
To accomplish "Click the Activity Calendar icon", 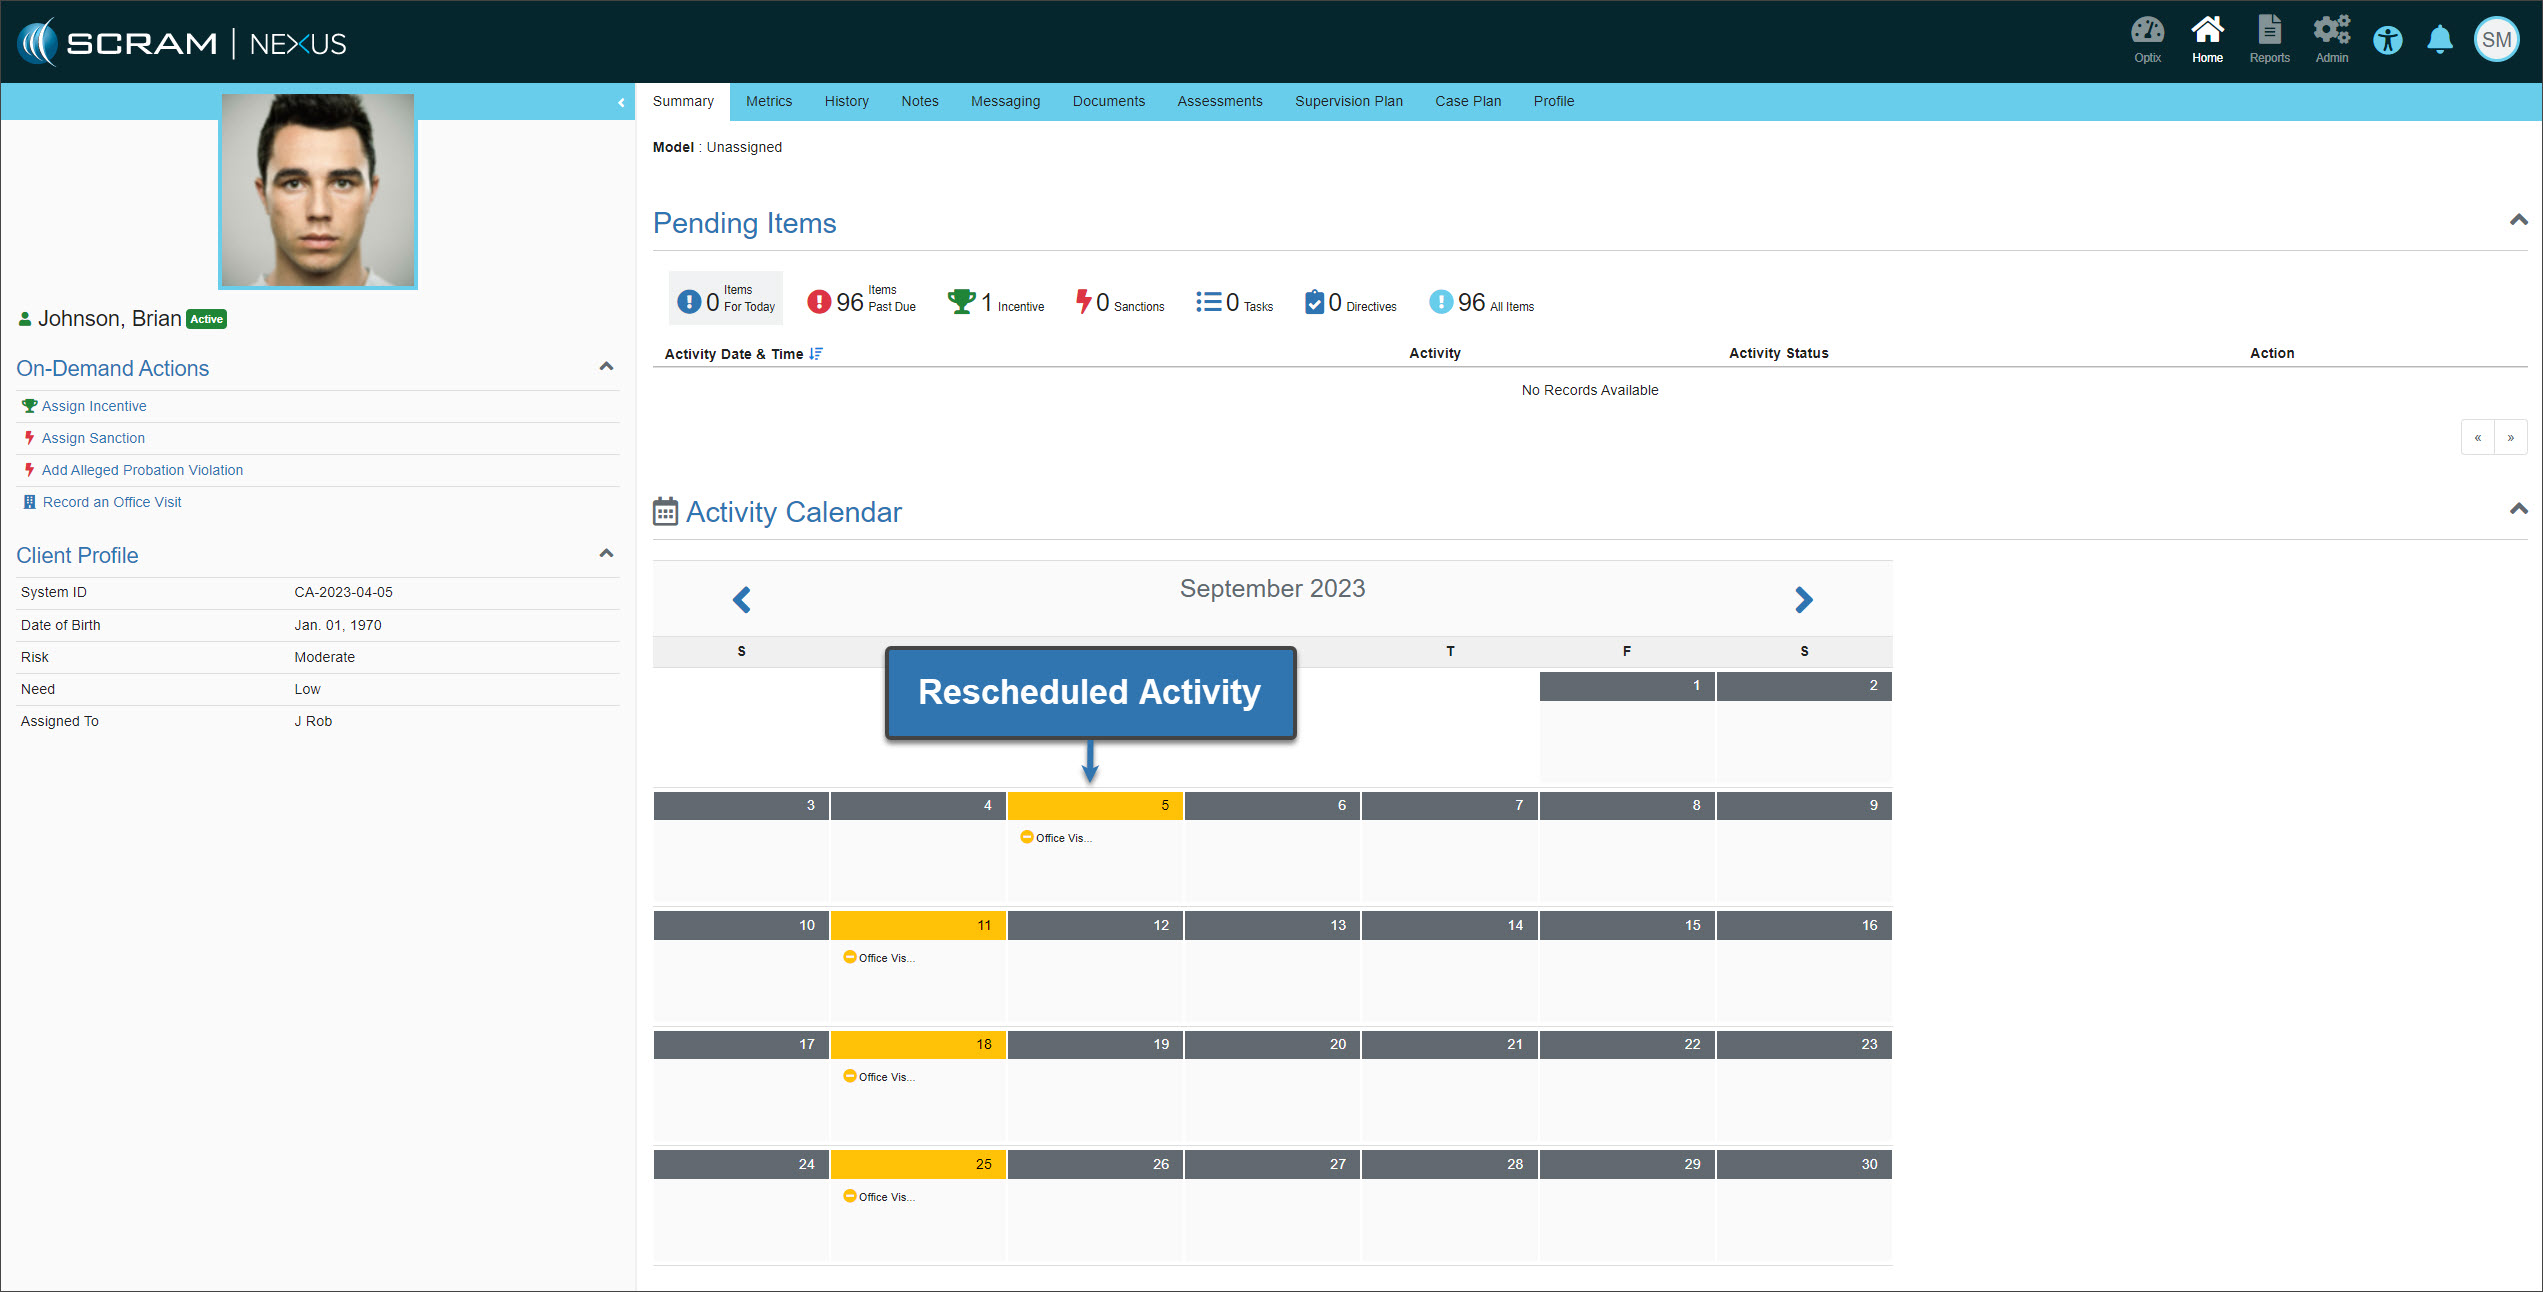I will pyautogui.click(x=665, y=512).
